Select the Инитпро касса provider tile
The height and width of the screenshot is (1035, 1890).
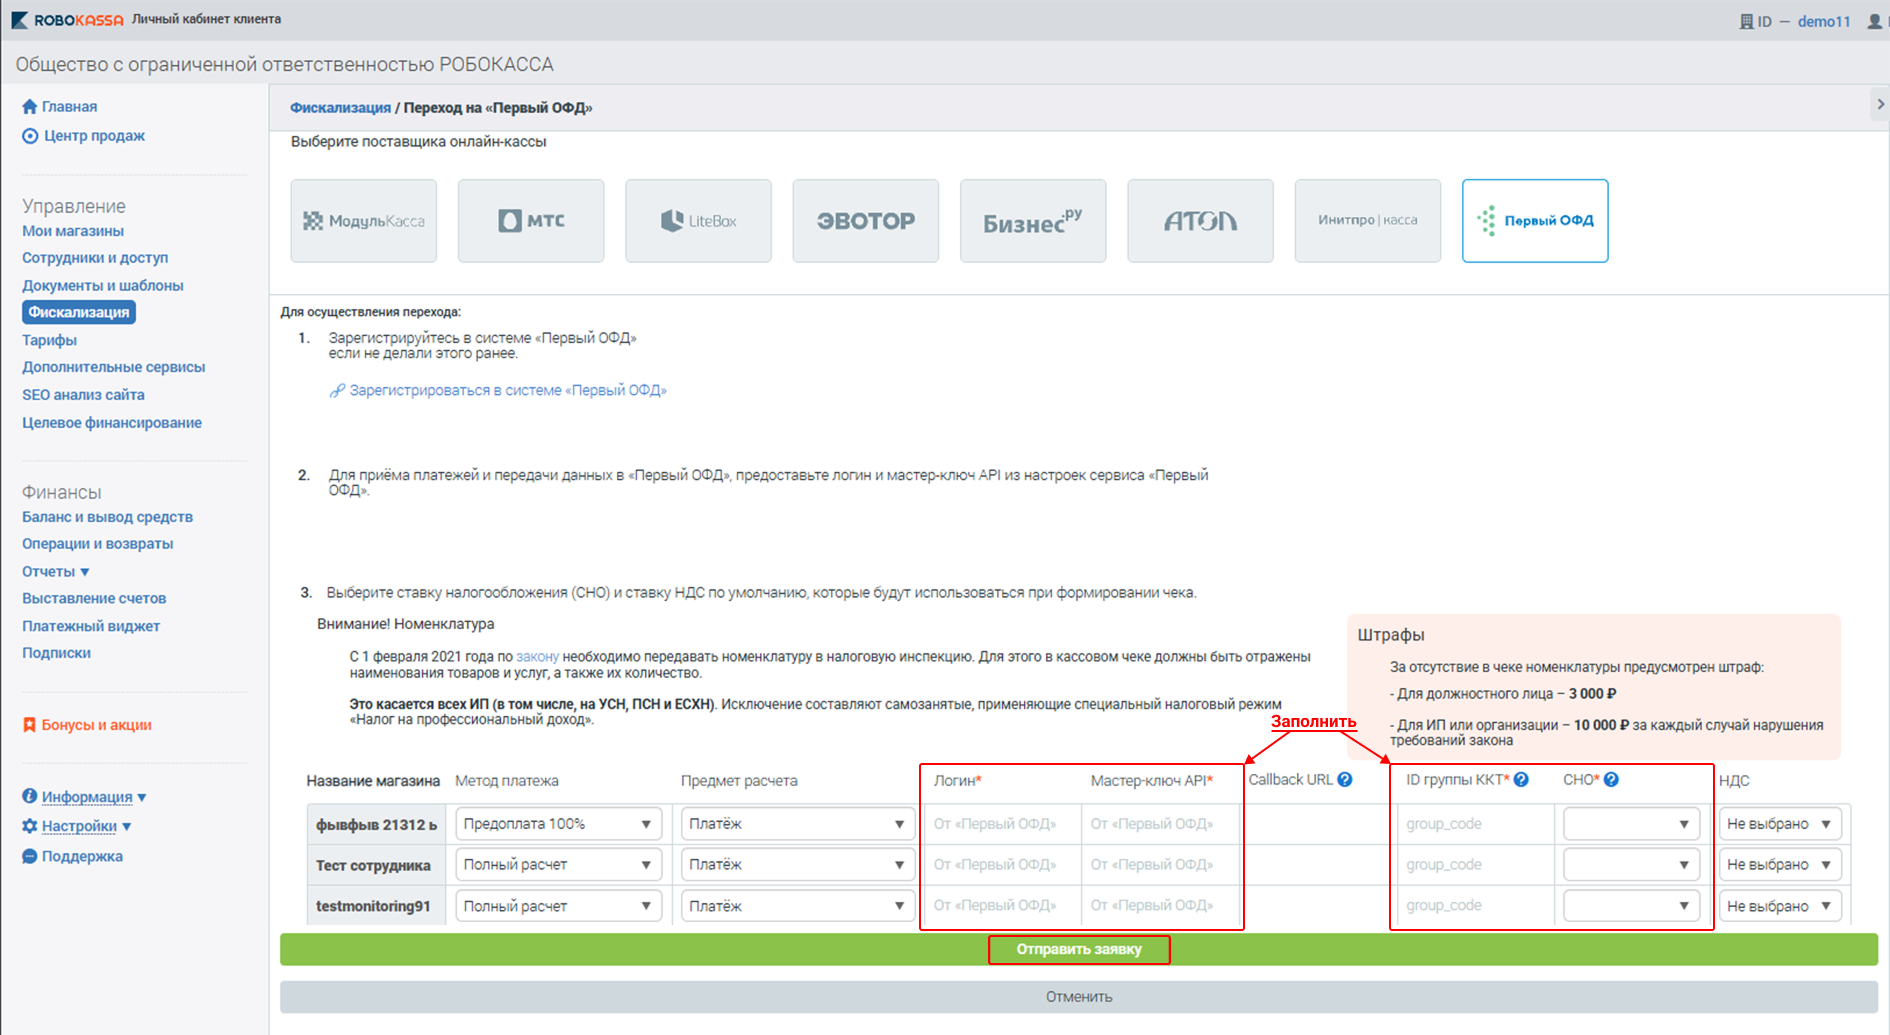click(x=1368, y=221)
